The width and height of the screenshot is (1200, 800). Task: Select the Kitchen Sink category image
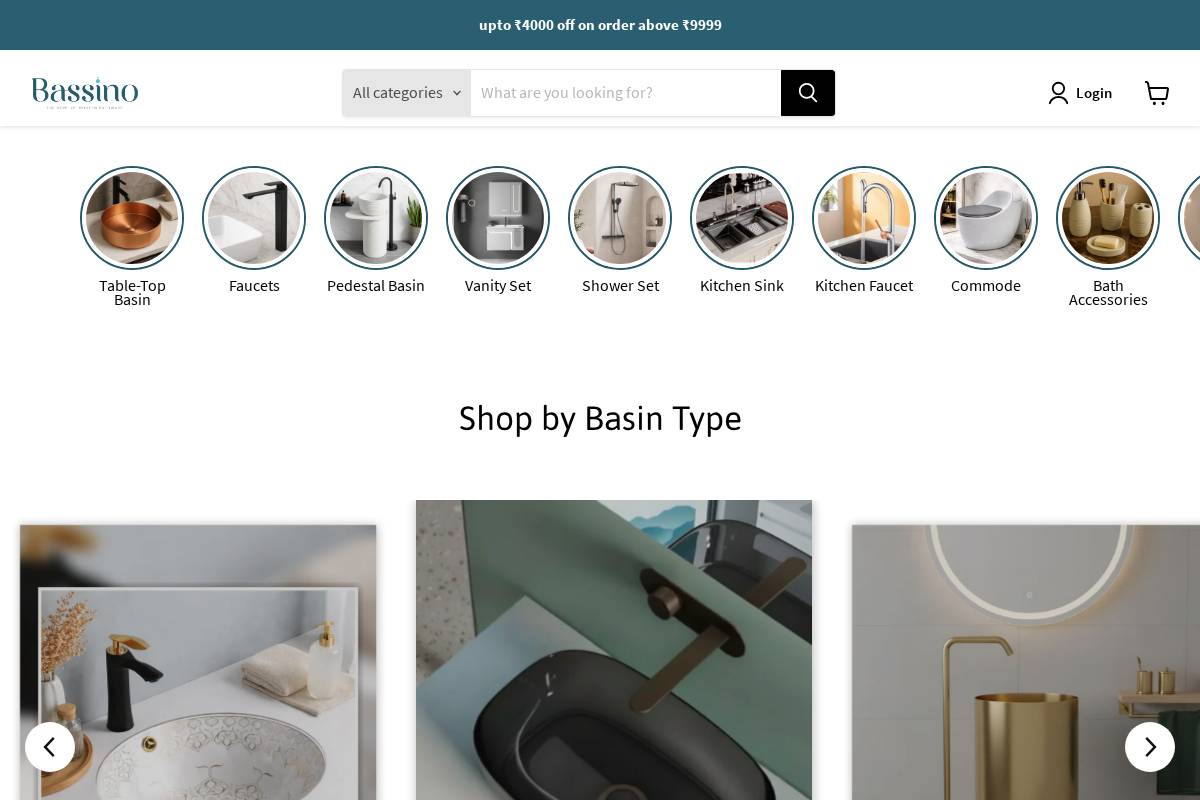742,218
